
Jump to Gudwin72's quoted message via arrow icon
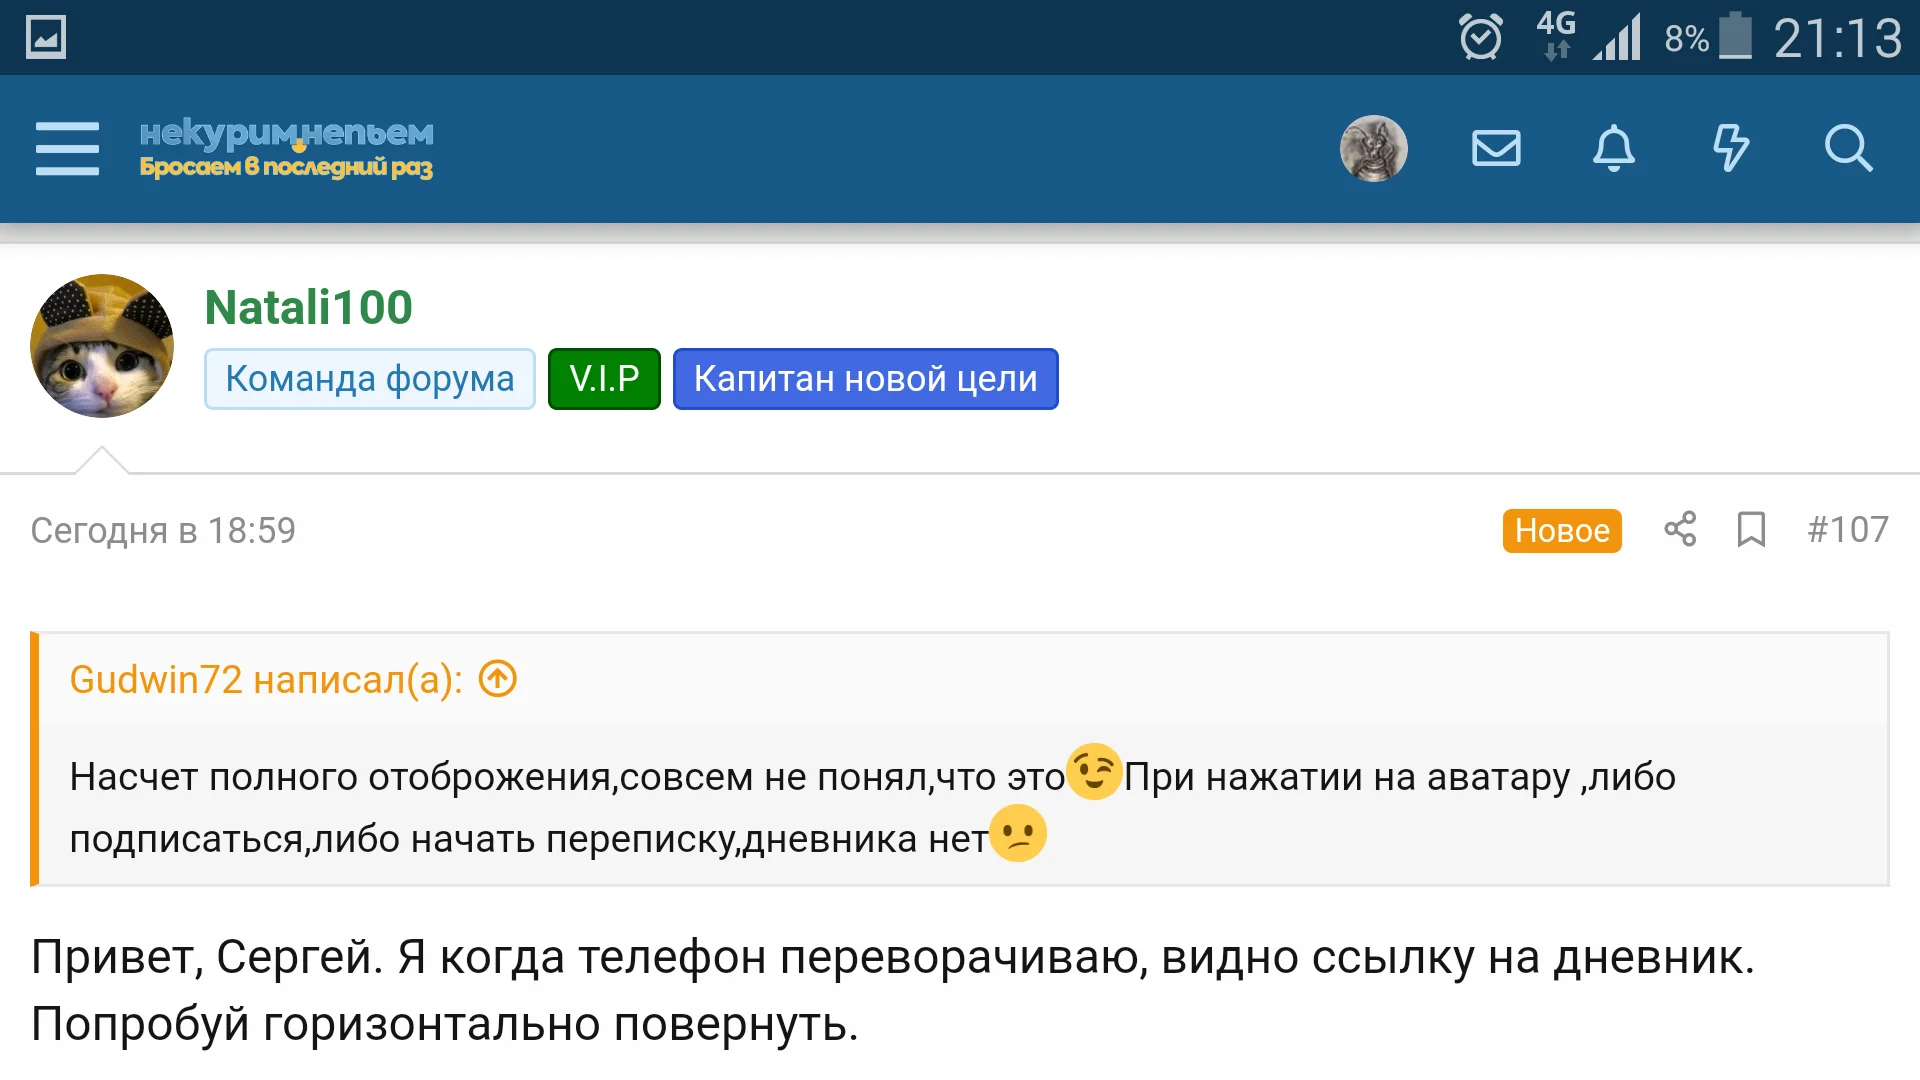tap(496, 679)
